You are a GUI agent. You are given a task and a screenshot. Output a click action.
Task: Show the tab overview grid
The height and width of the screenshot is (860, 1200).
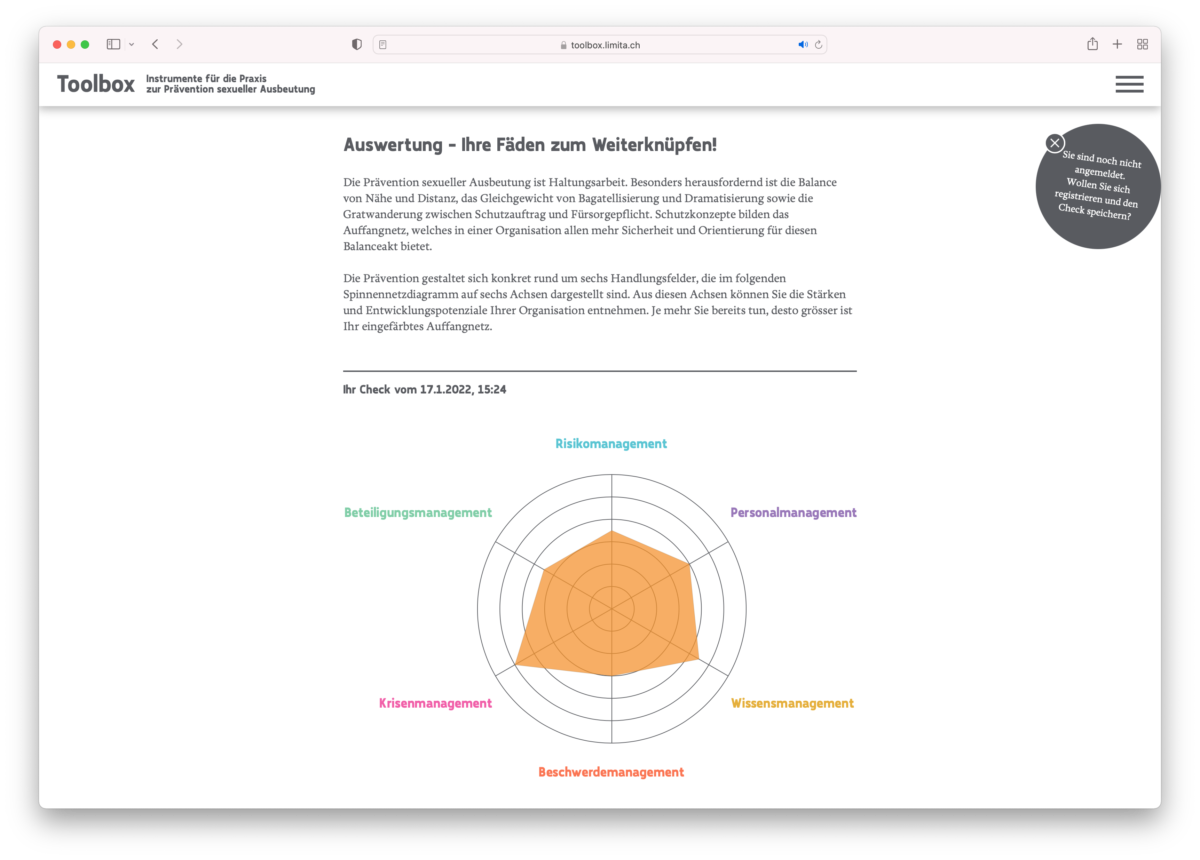point(1142,44)
